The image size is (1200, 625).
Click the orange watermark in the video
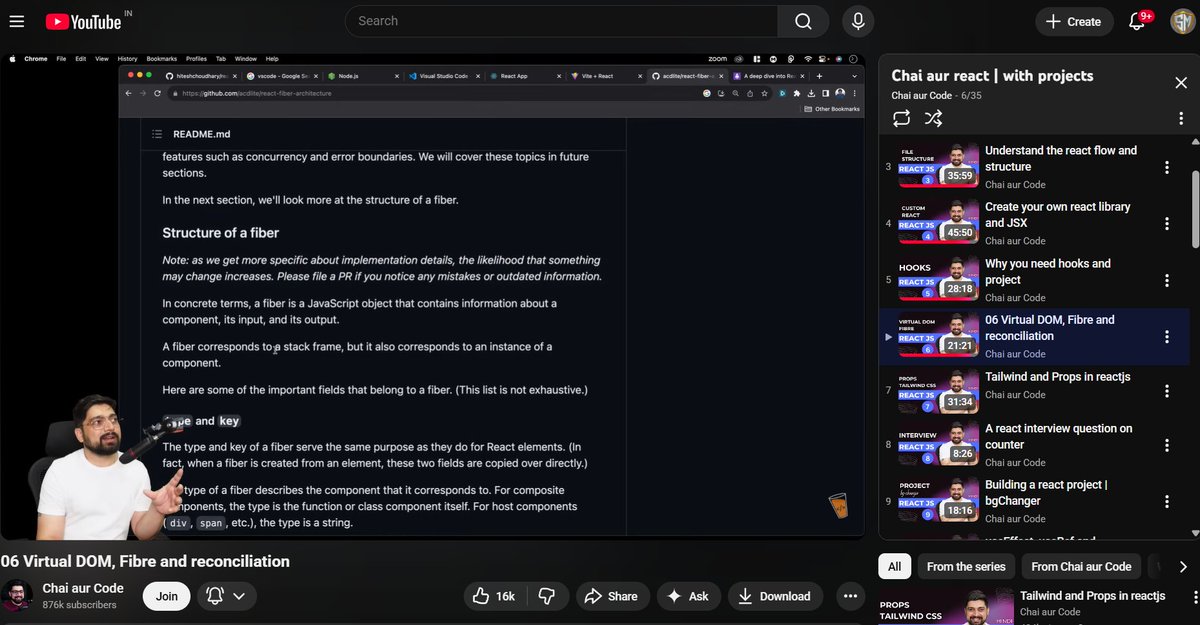point(839,505)
